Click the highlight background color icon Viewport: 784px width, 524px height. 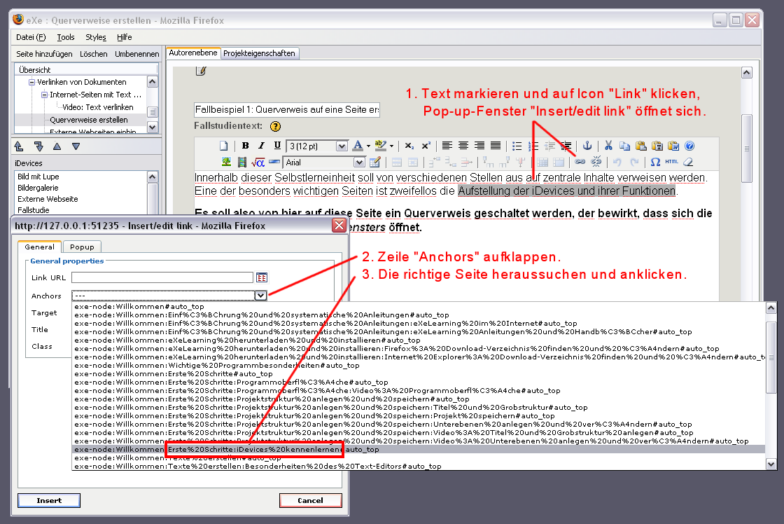(x=380, y=146)
